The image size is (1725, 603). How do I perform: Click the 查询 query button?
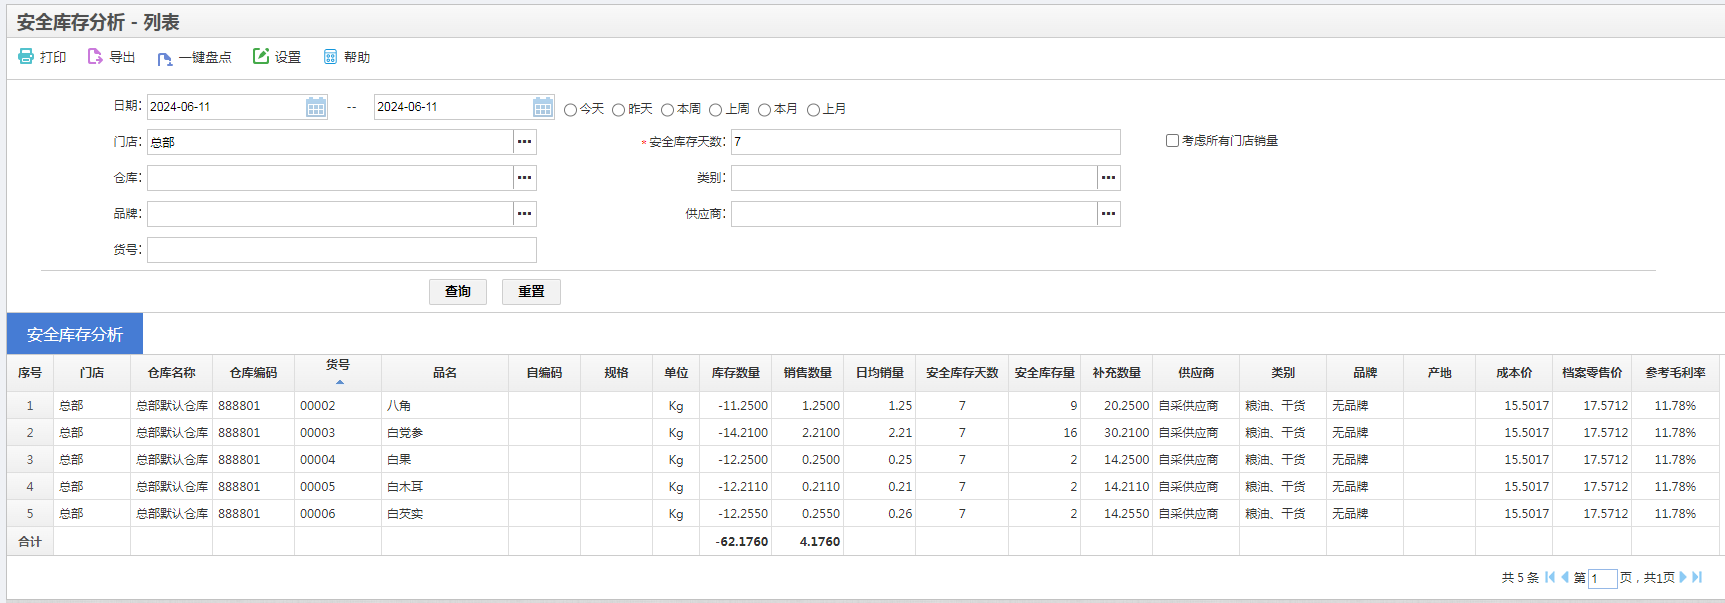(x=458, y=291)
